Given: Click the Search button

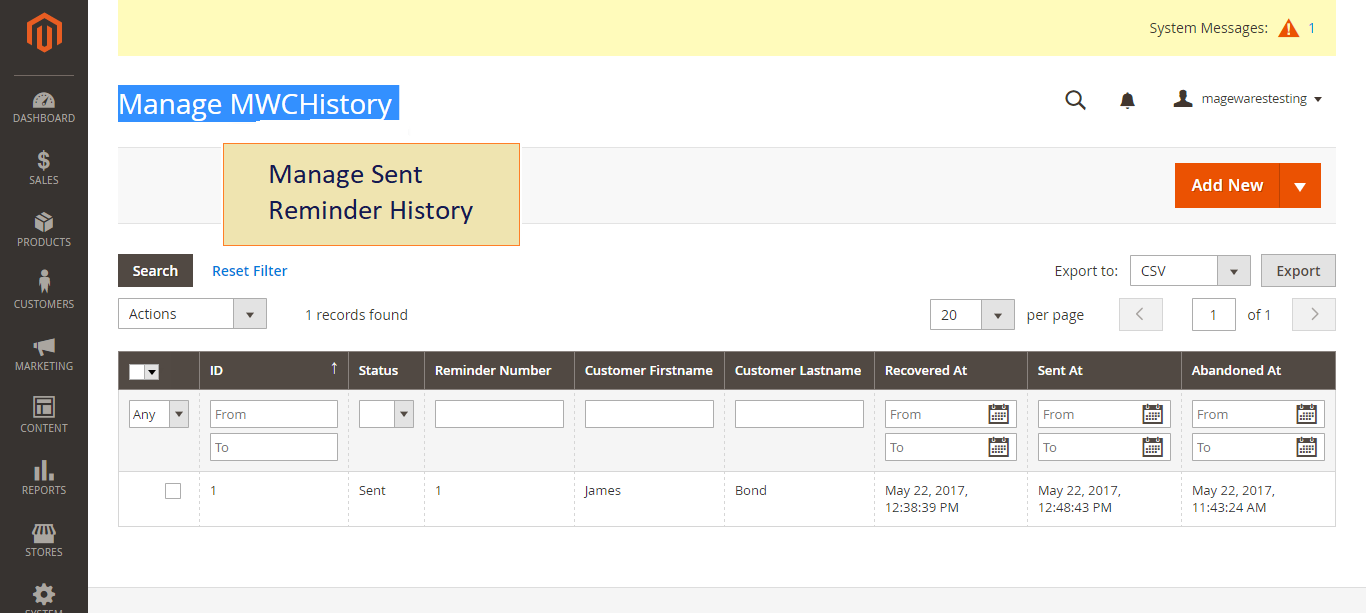Looking at the screenshot, I should pos(155,271).
